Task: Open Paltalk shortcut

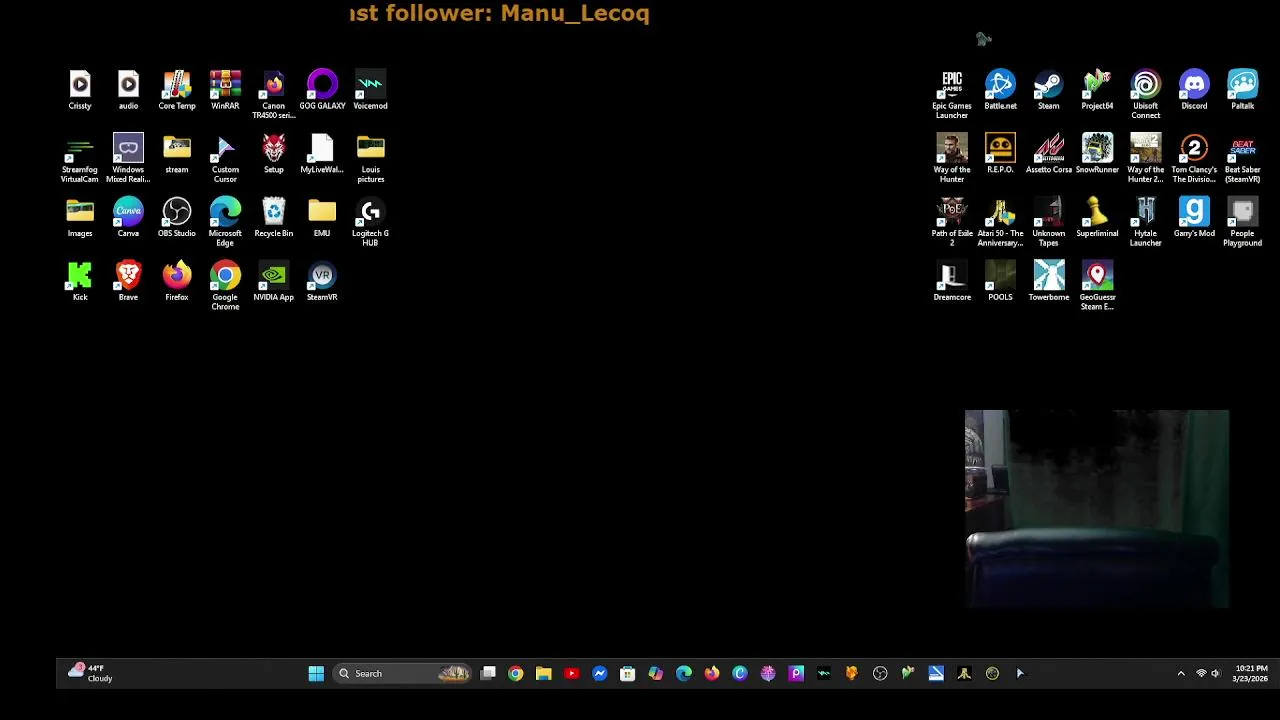Action: [x=1242, y=90]
